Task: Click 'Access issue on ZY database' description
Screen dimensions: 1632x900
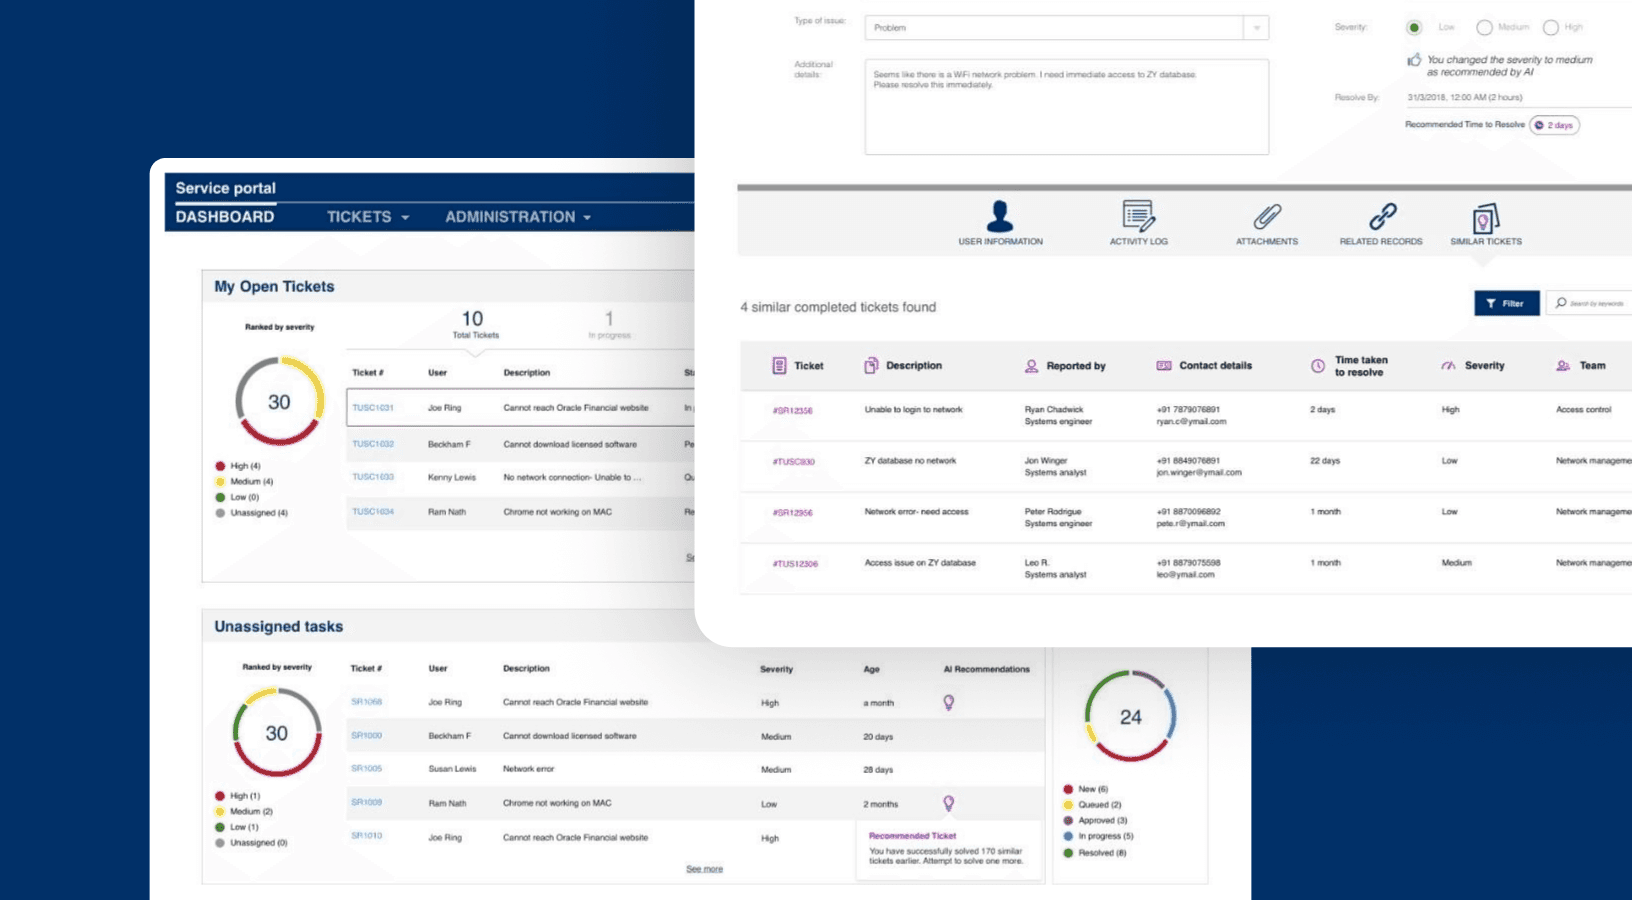Action: 920,563
